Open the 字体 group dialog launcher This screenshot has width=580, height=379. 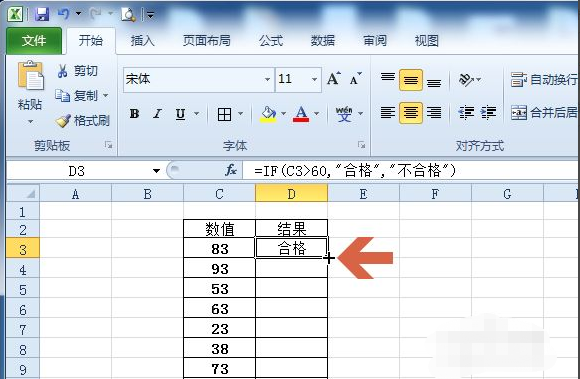(361, 145)
